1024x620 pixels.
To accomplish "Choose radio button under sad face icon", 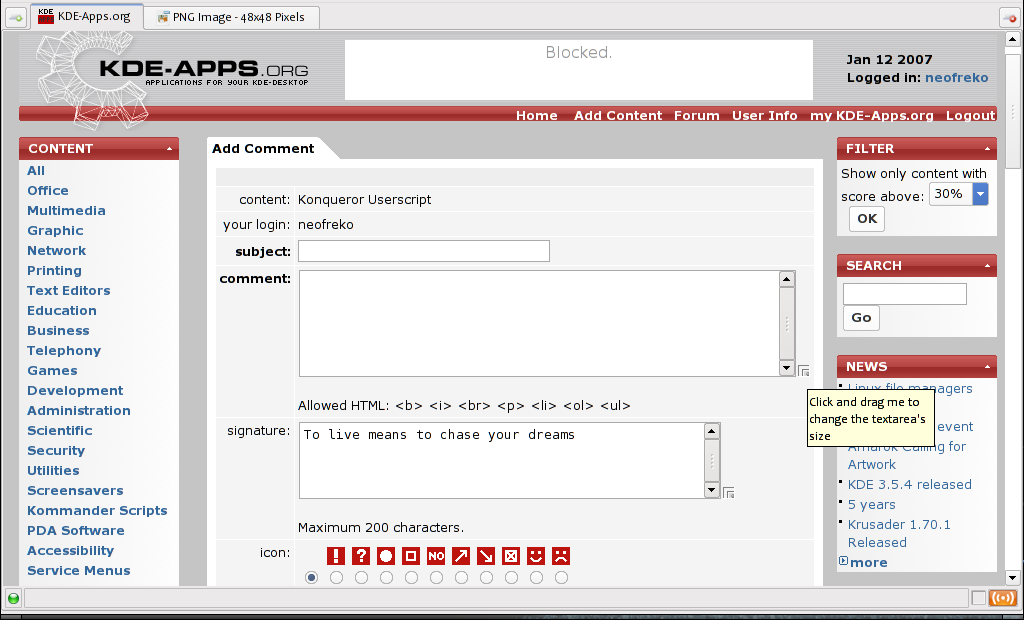I will click(561, 578).
